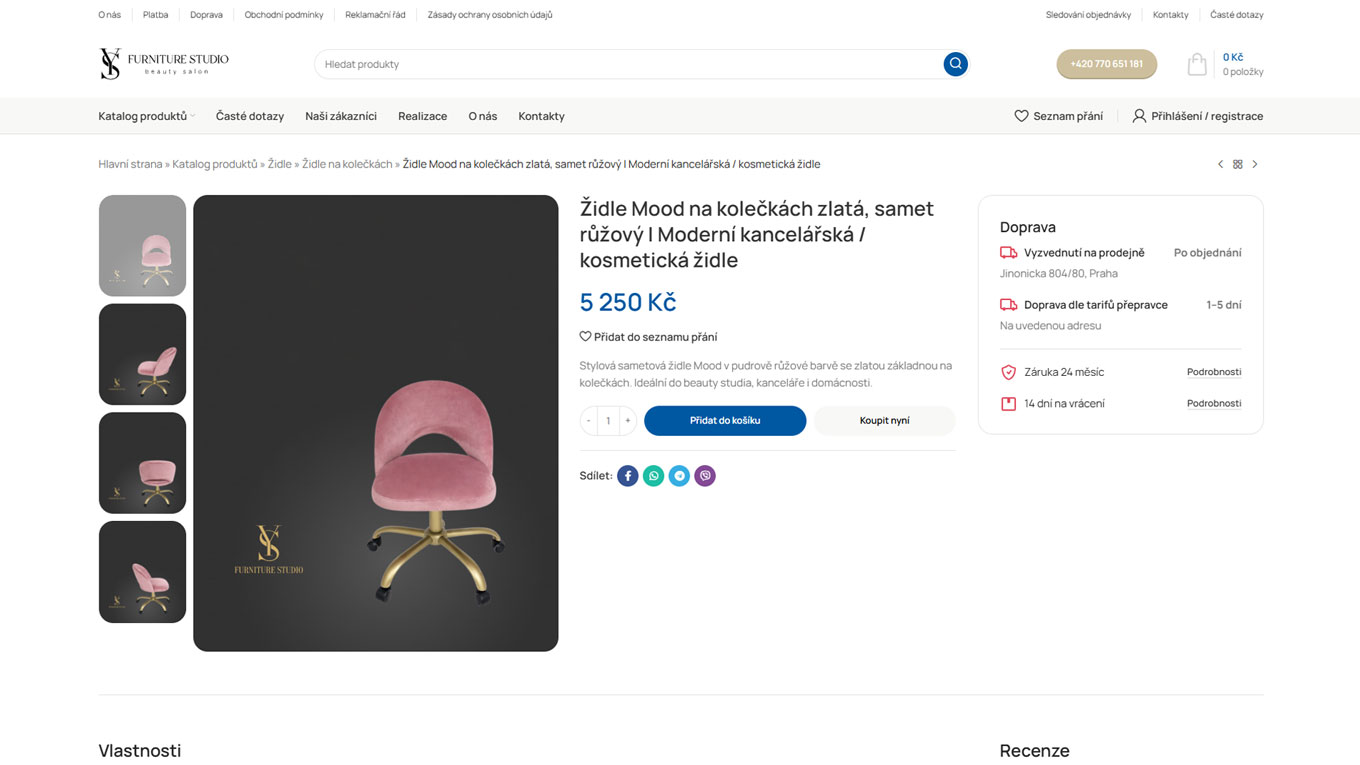Share product via Viber icon
1360x765 pixels.
click(x=706, y=476)
